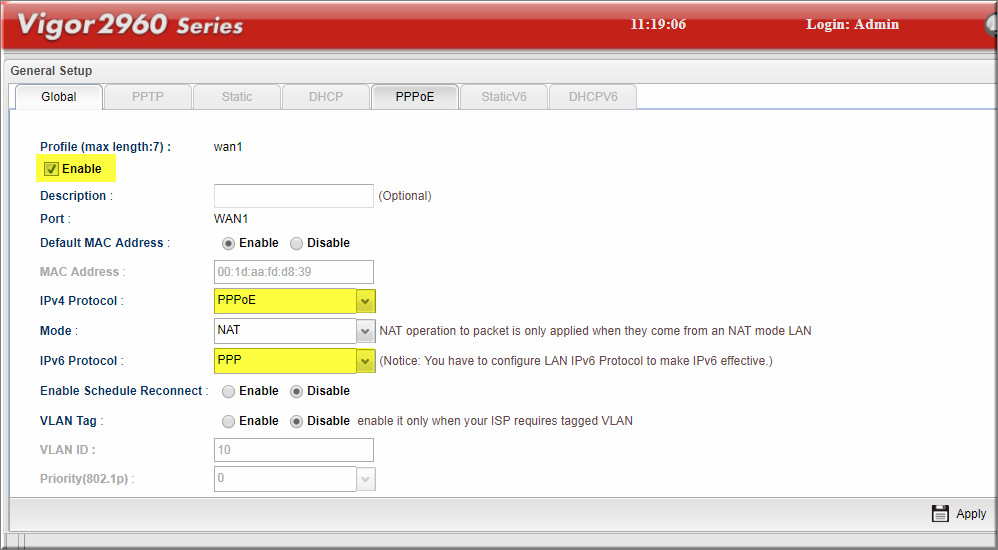Expand the Mode dropdown showing NAT
998x550 pixels.
point(366,331)
